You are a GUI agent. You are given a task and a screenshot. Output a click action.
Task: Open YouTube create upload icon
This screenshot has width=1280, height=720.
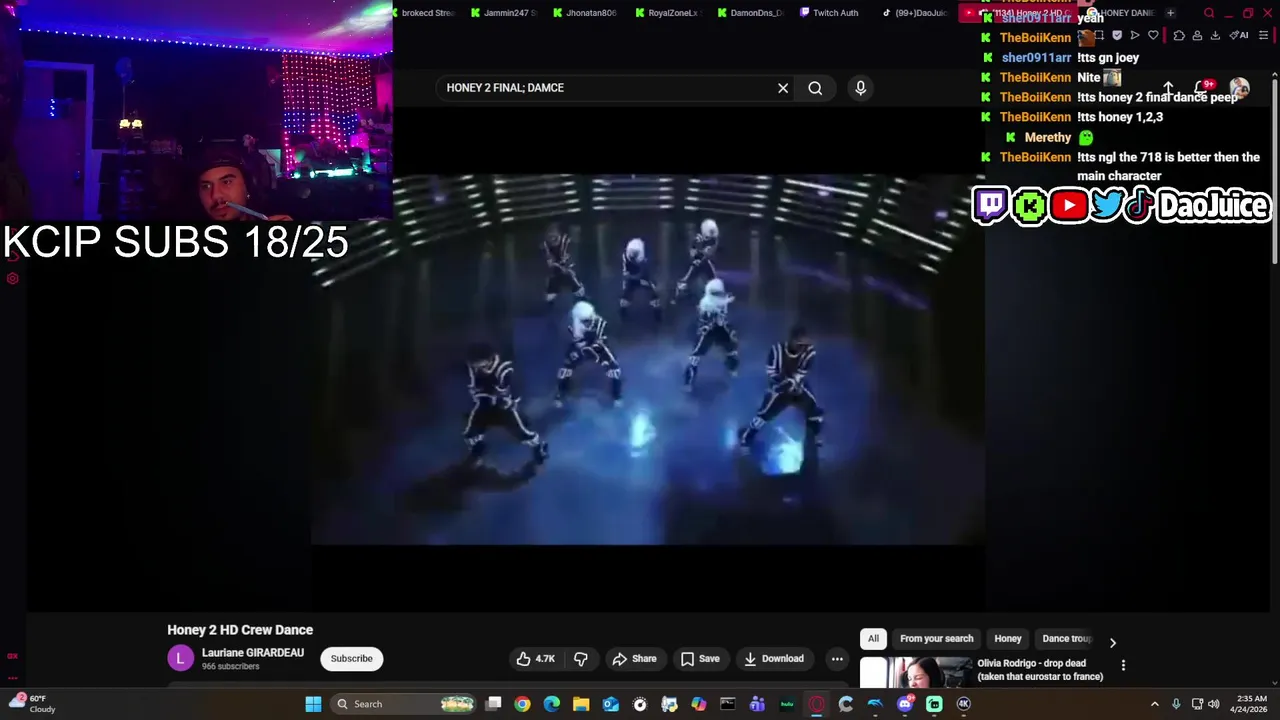click(x=1168, y=88)
